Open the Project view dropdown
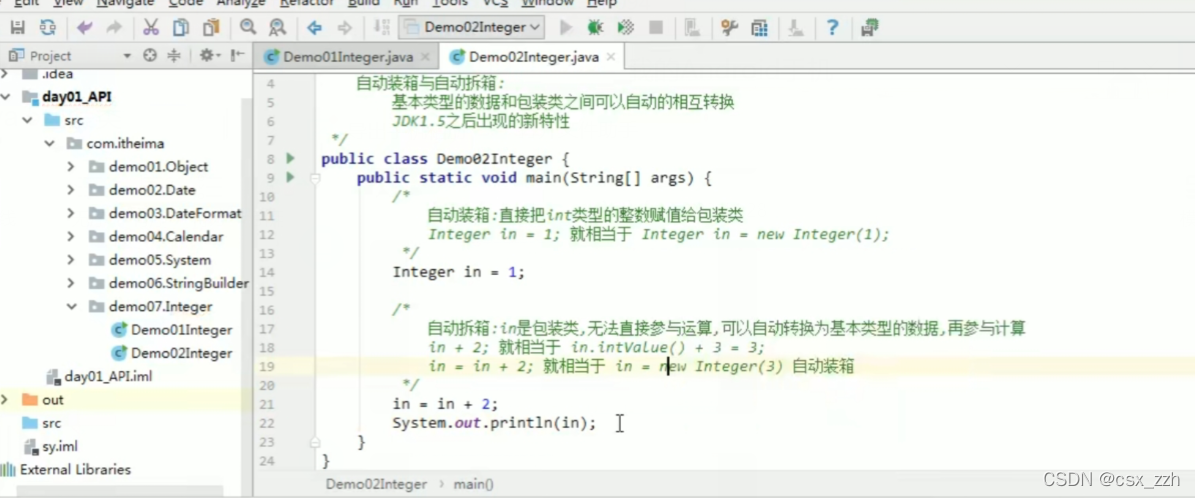The width and height of the screenshot is (1195, 498). (127, 56)
